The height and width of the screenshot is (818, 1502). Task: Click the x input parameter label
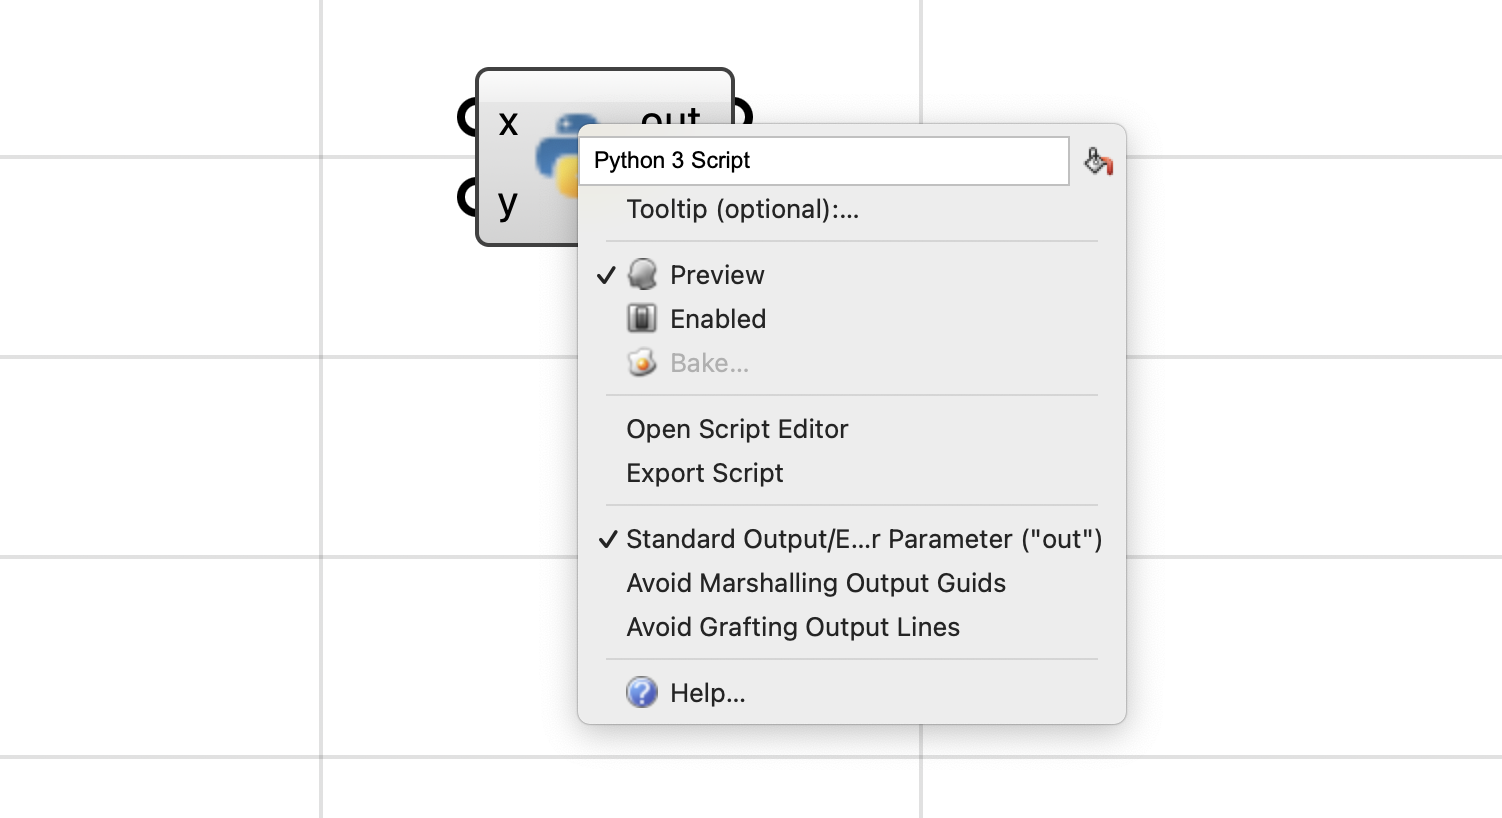(508, 123)
